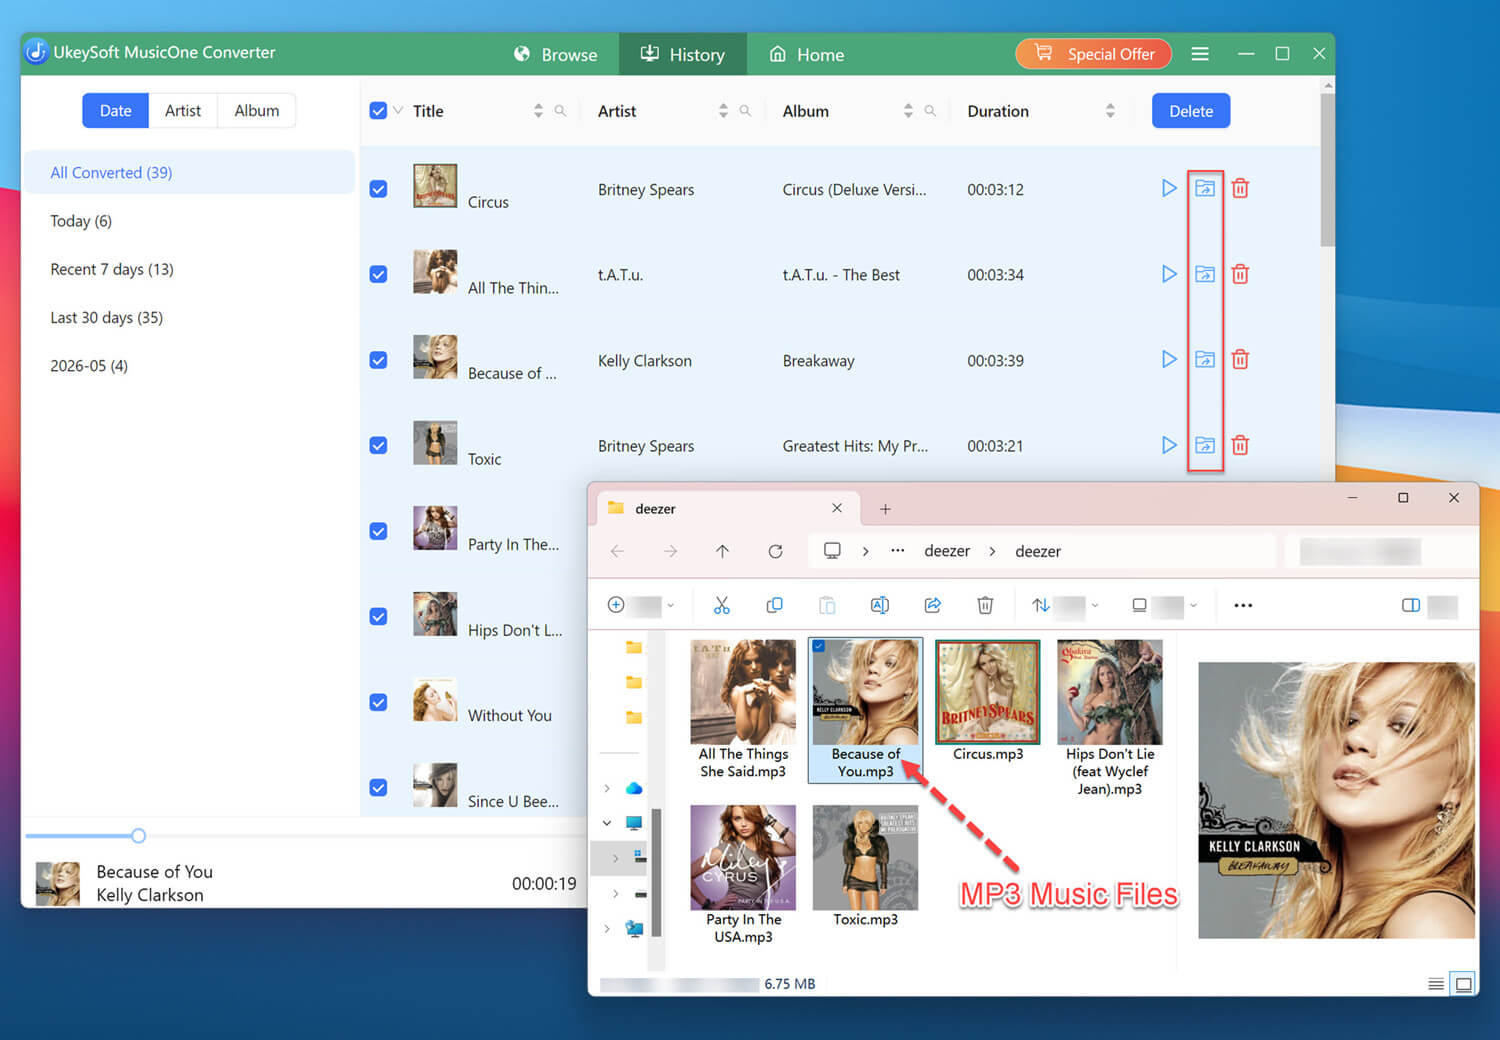The width and height of the screenshot is (1500, 1040).
Task: Click the blue Delete button
Action: coord(1191,111)
